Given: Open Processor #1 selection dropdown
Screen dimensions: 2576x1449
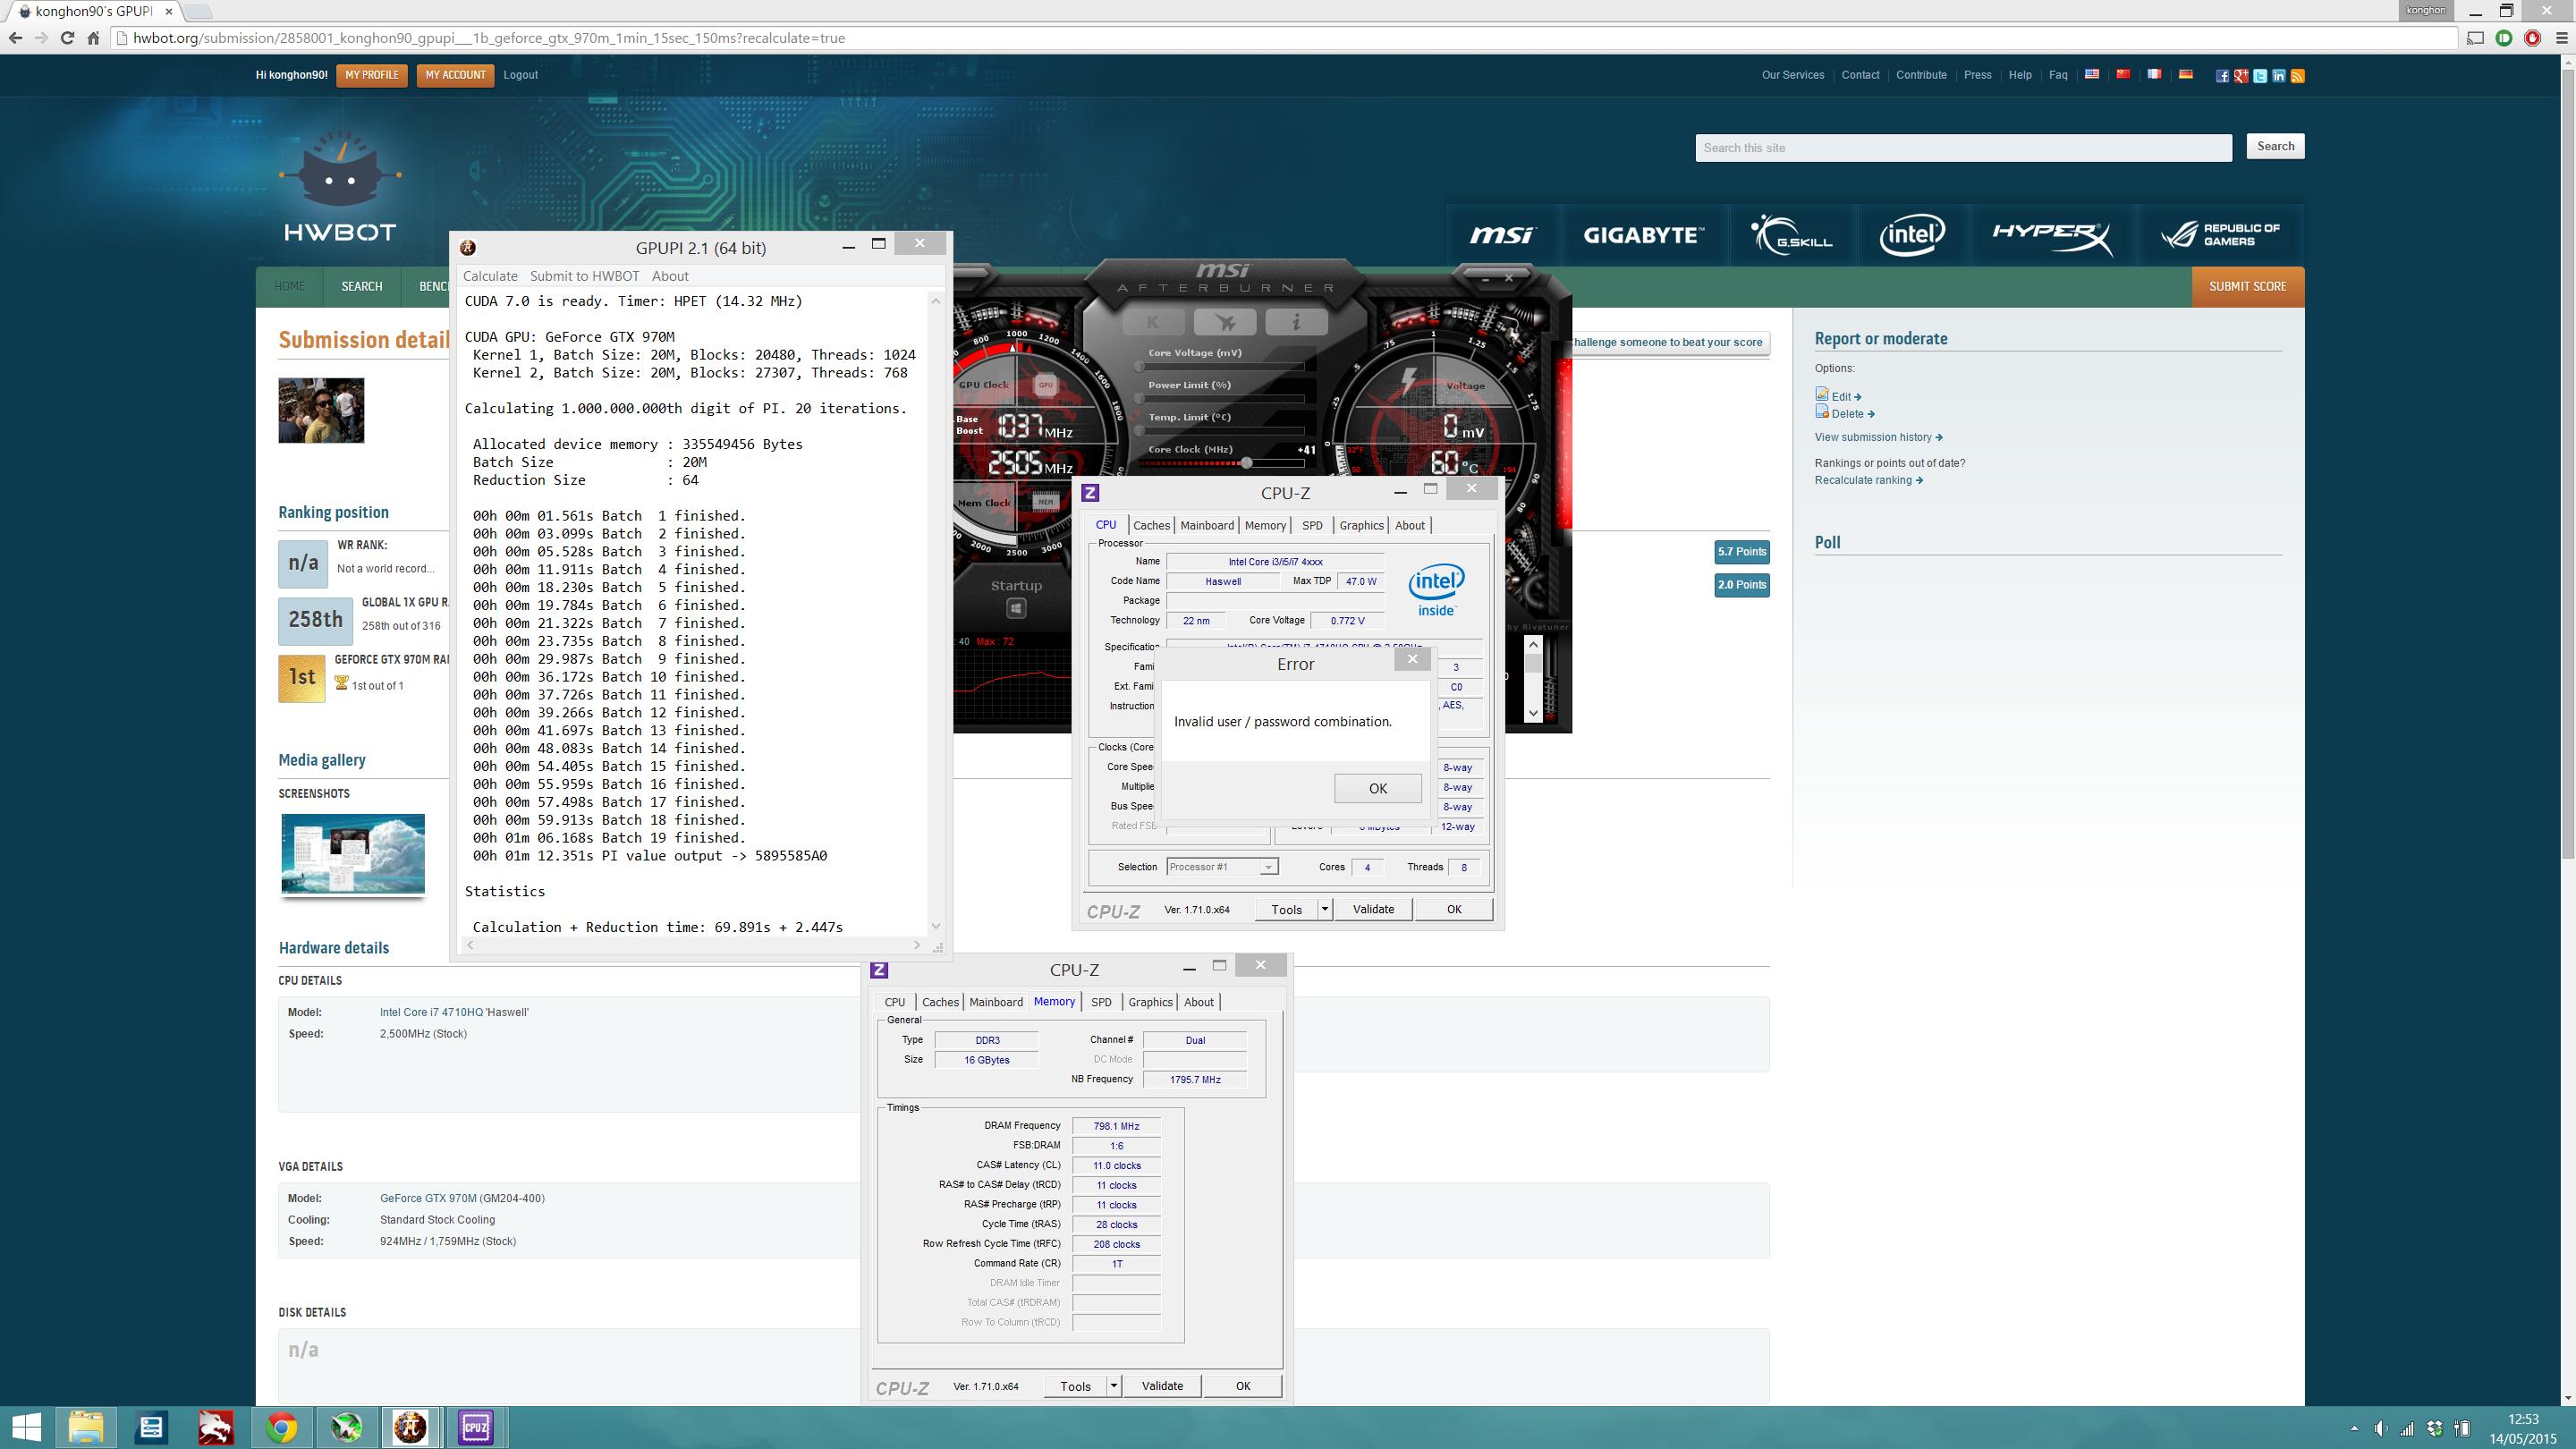Looking at the screenshot, I should click(x=1222, y=867).
